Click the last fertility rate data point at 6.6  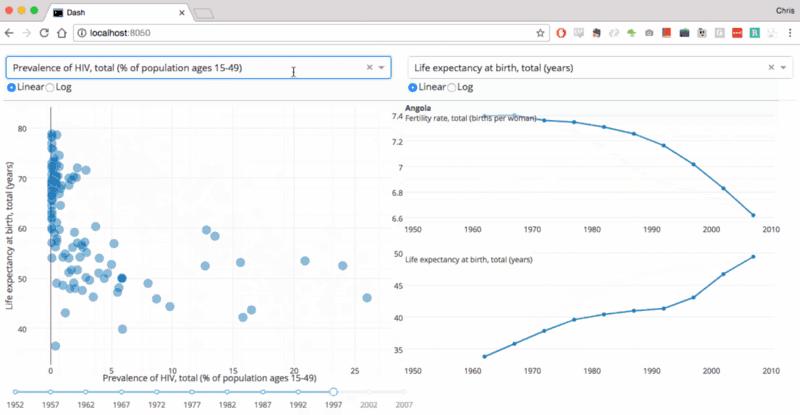pyautogui.click(x=754, y=215)
